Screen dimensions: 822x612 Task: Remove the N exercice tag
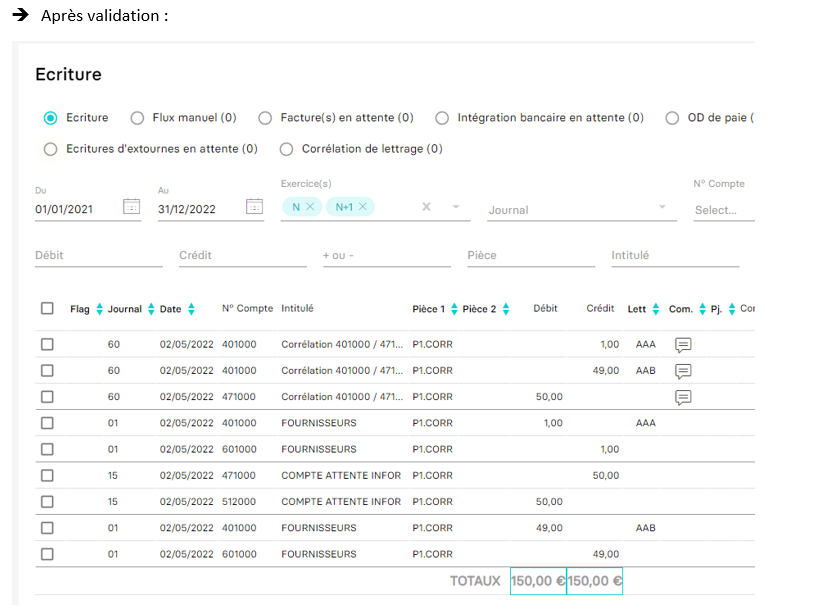point(310,207)
